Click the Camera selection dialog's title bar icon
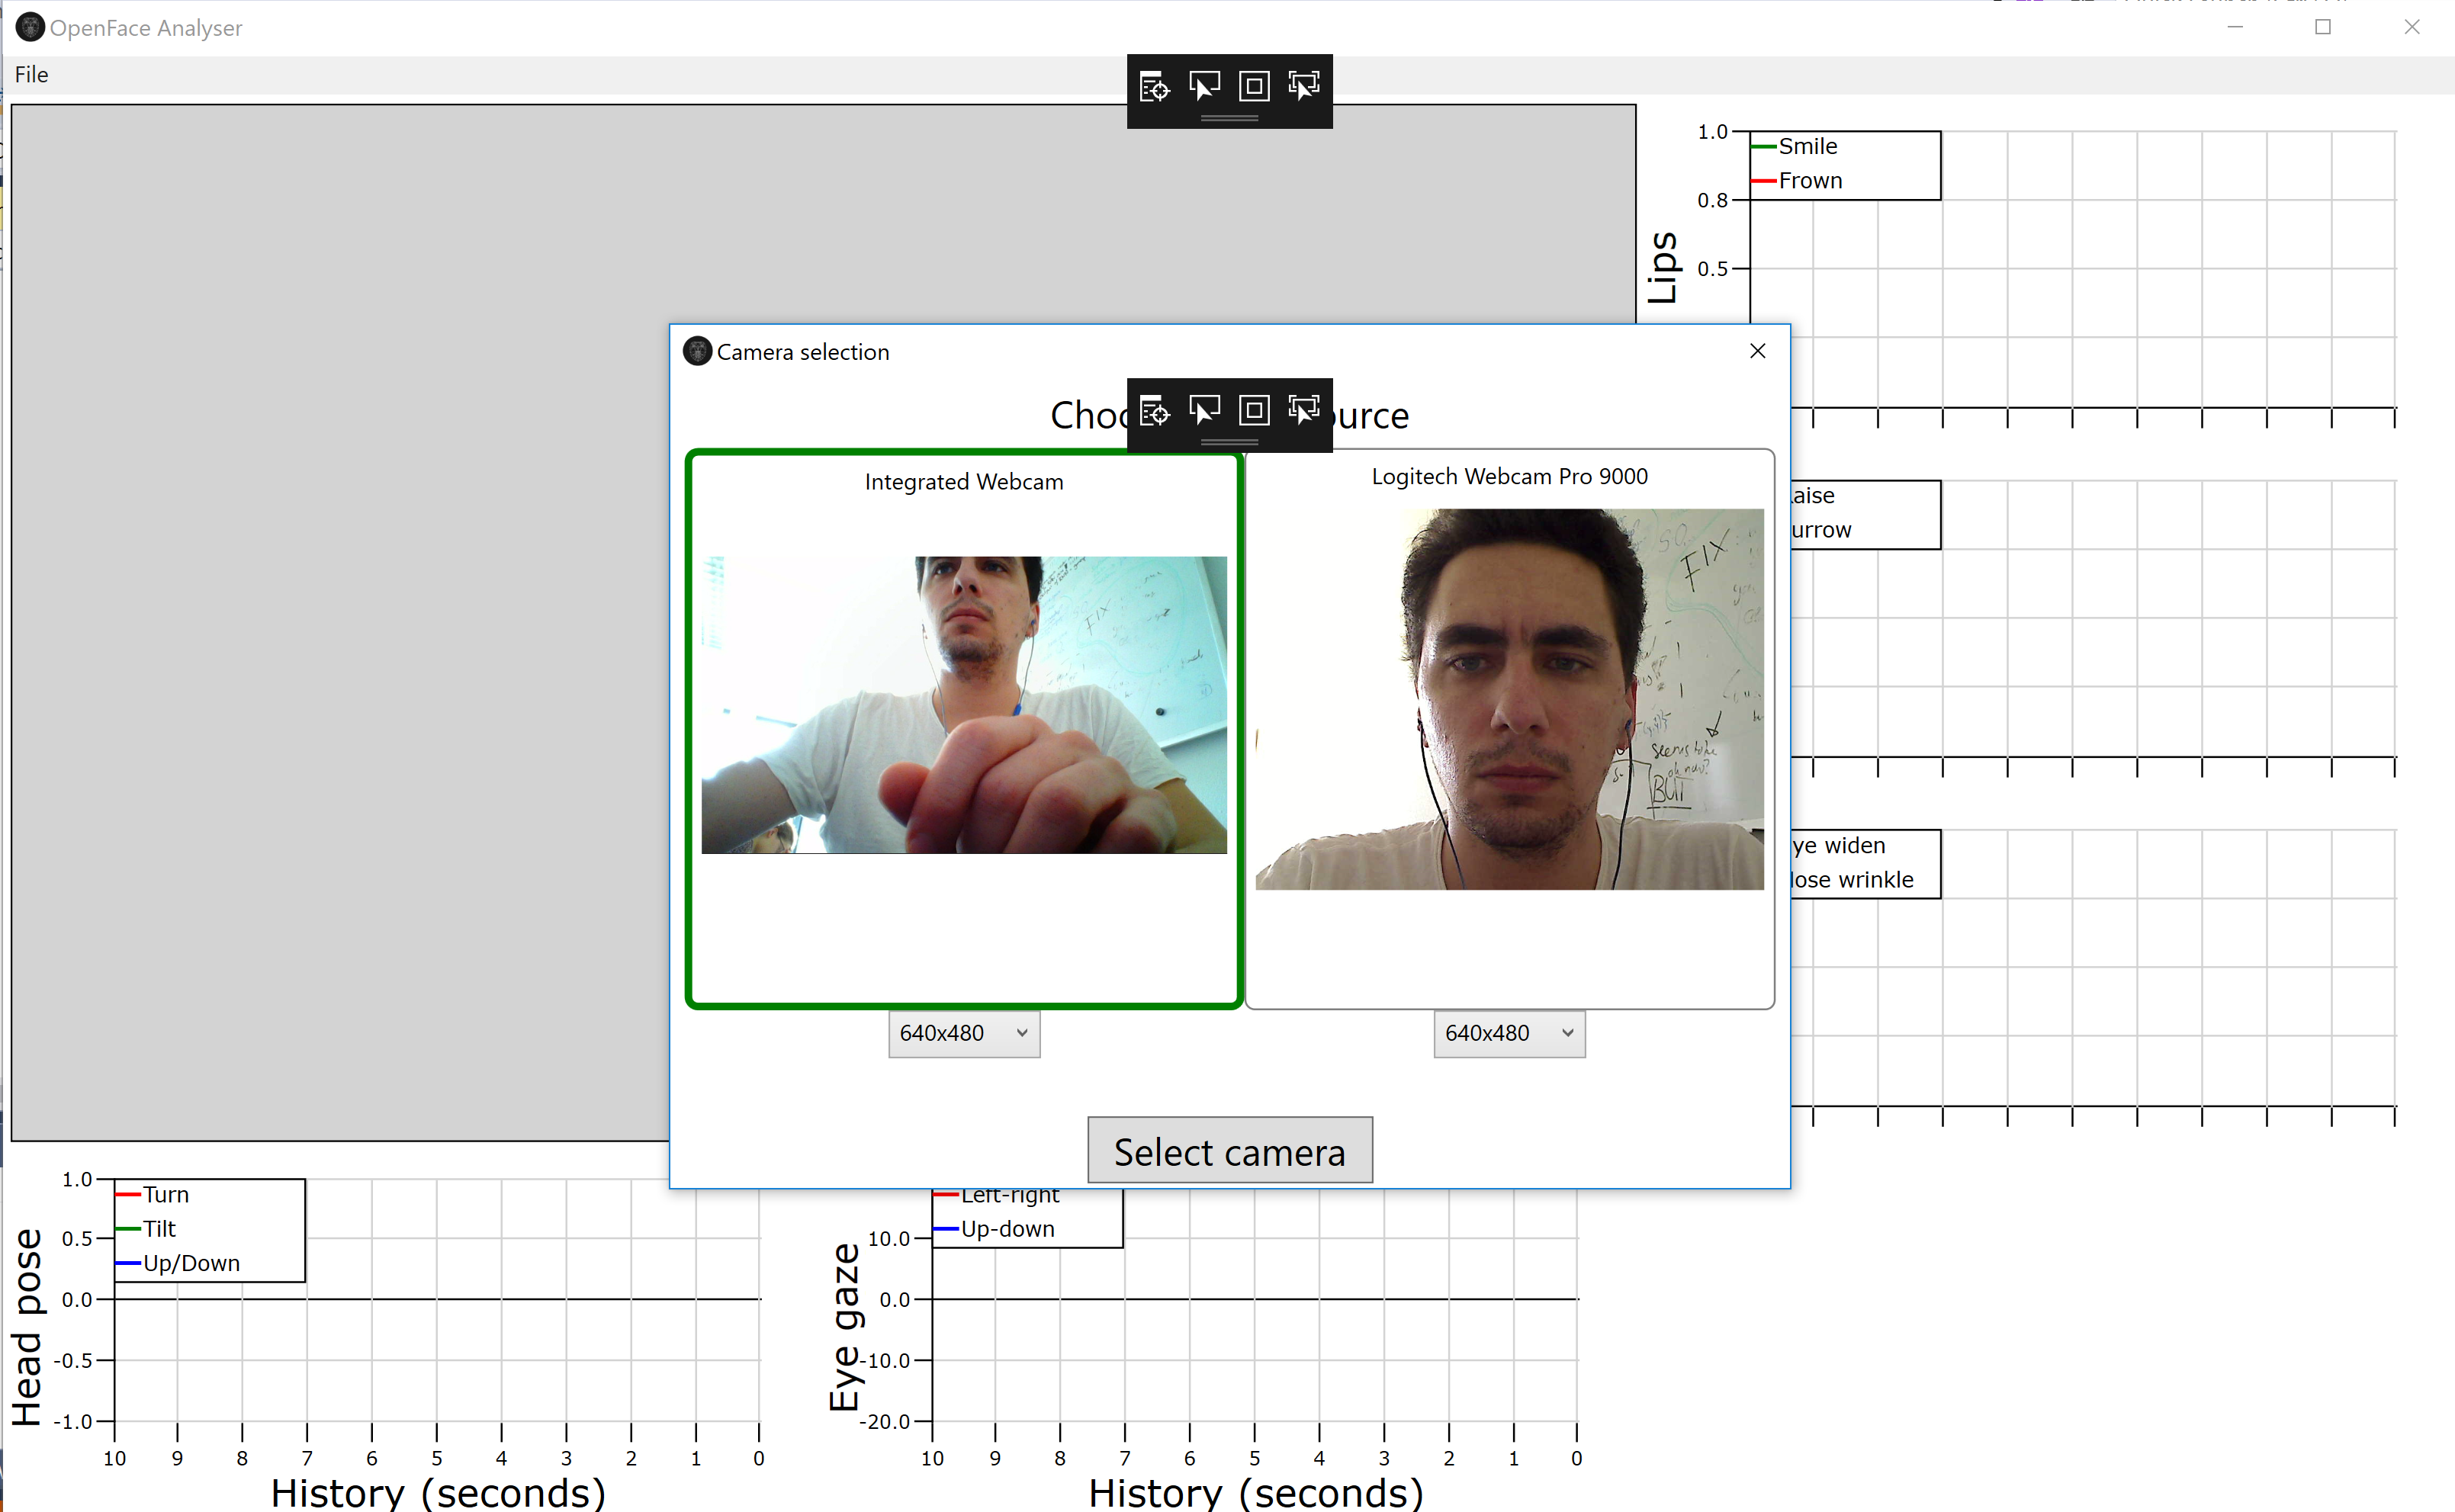Viewport: 2455px width, 1512px height. coord(696,351)
